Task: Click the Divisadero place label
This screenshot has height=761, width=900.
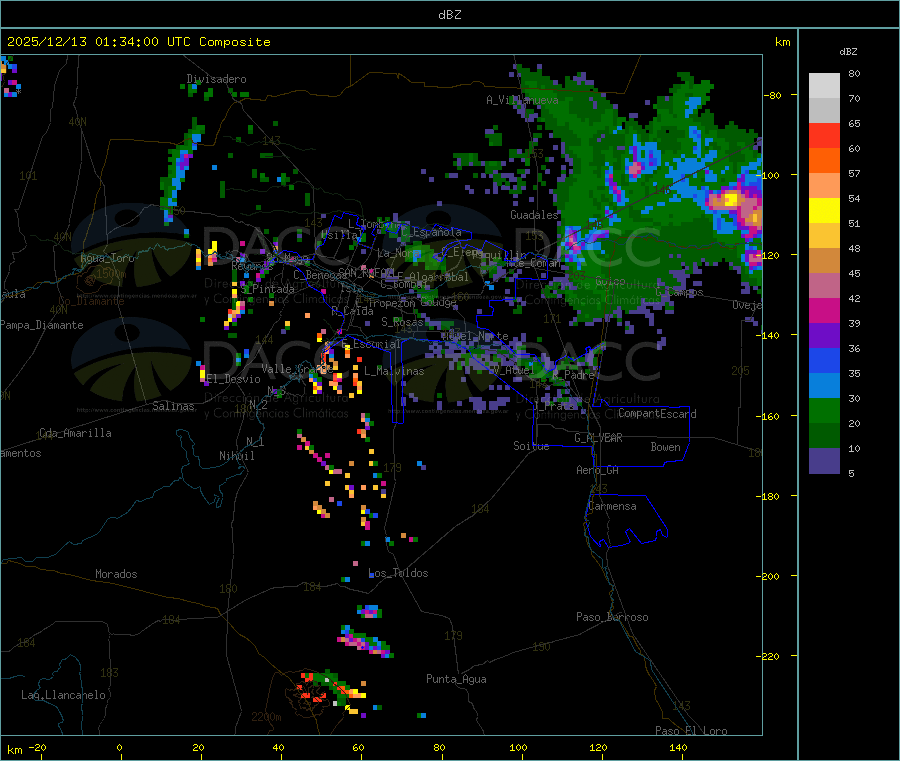Action: point(216,79)
